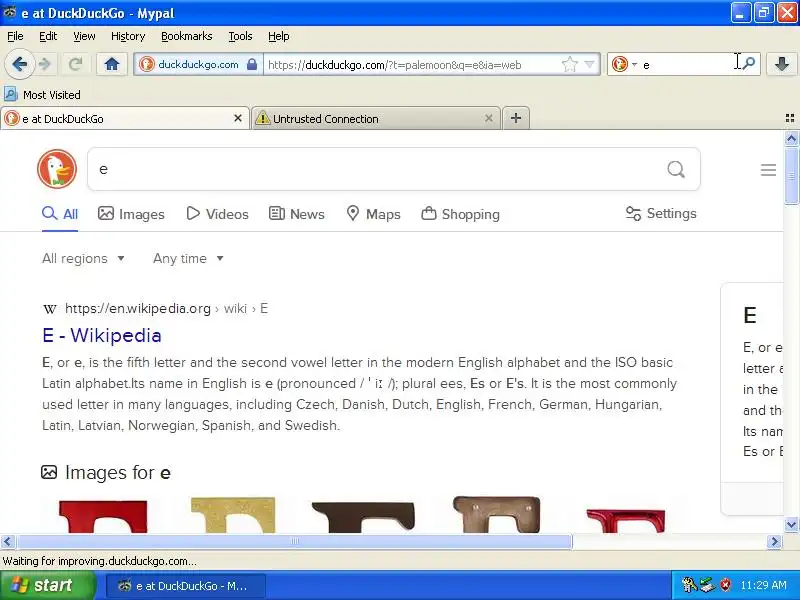Open the File menu
Screen dimensions: 800x600
point(15,36)
